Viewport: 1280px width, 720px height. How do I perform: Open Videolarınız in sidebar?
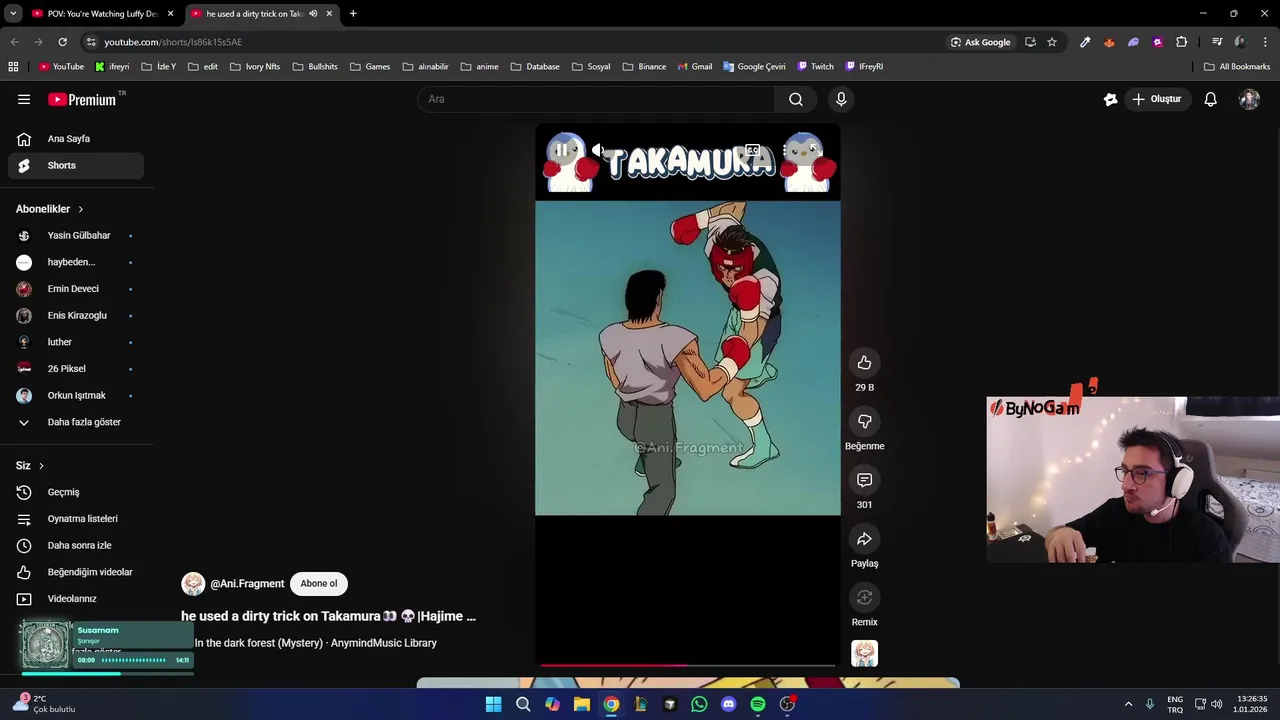76,598
